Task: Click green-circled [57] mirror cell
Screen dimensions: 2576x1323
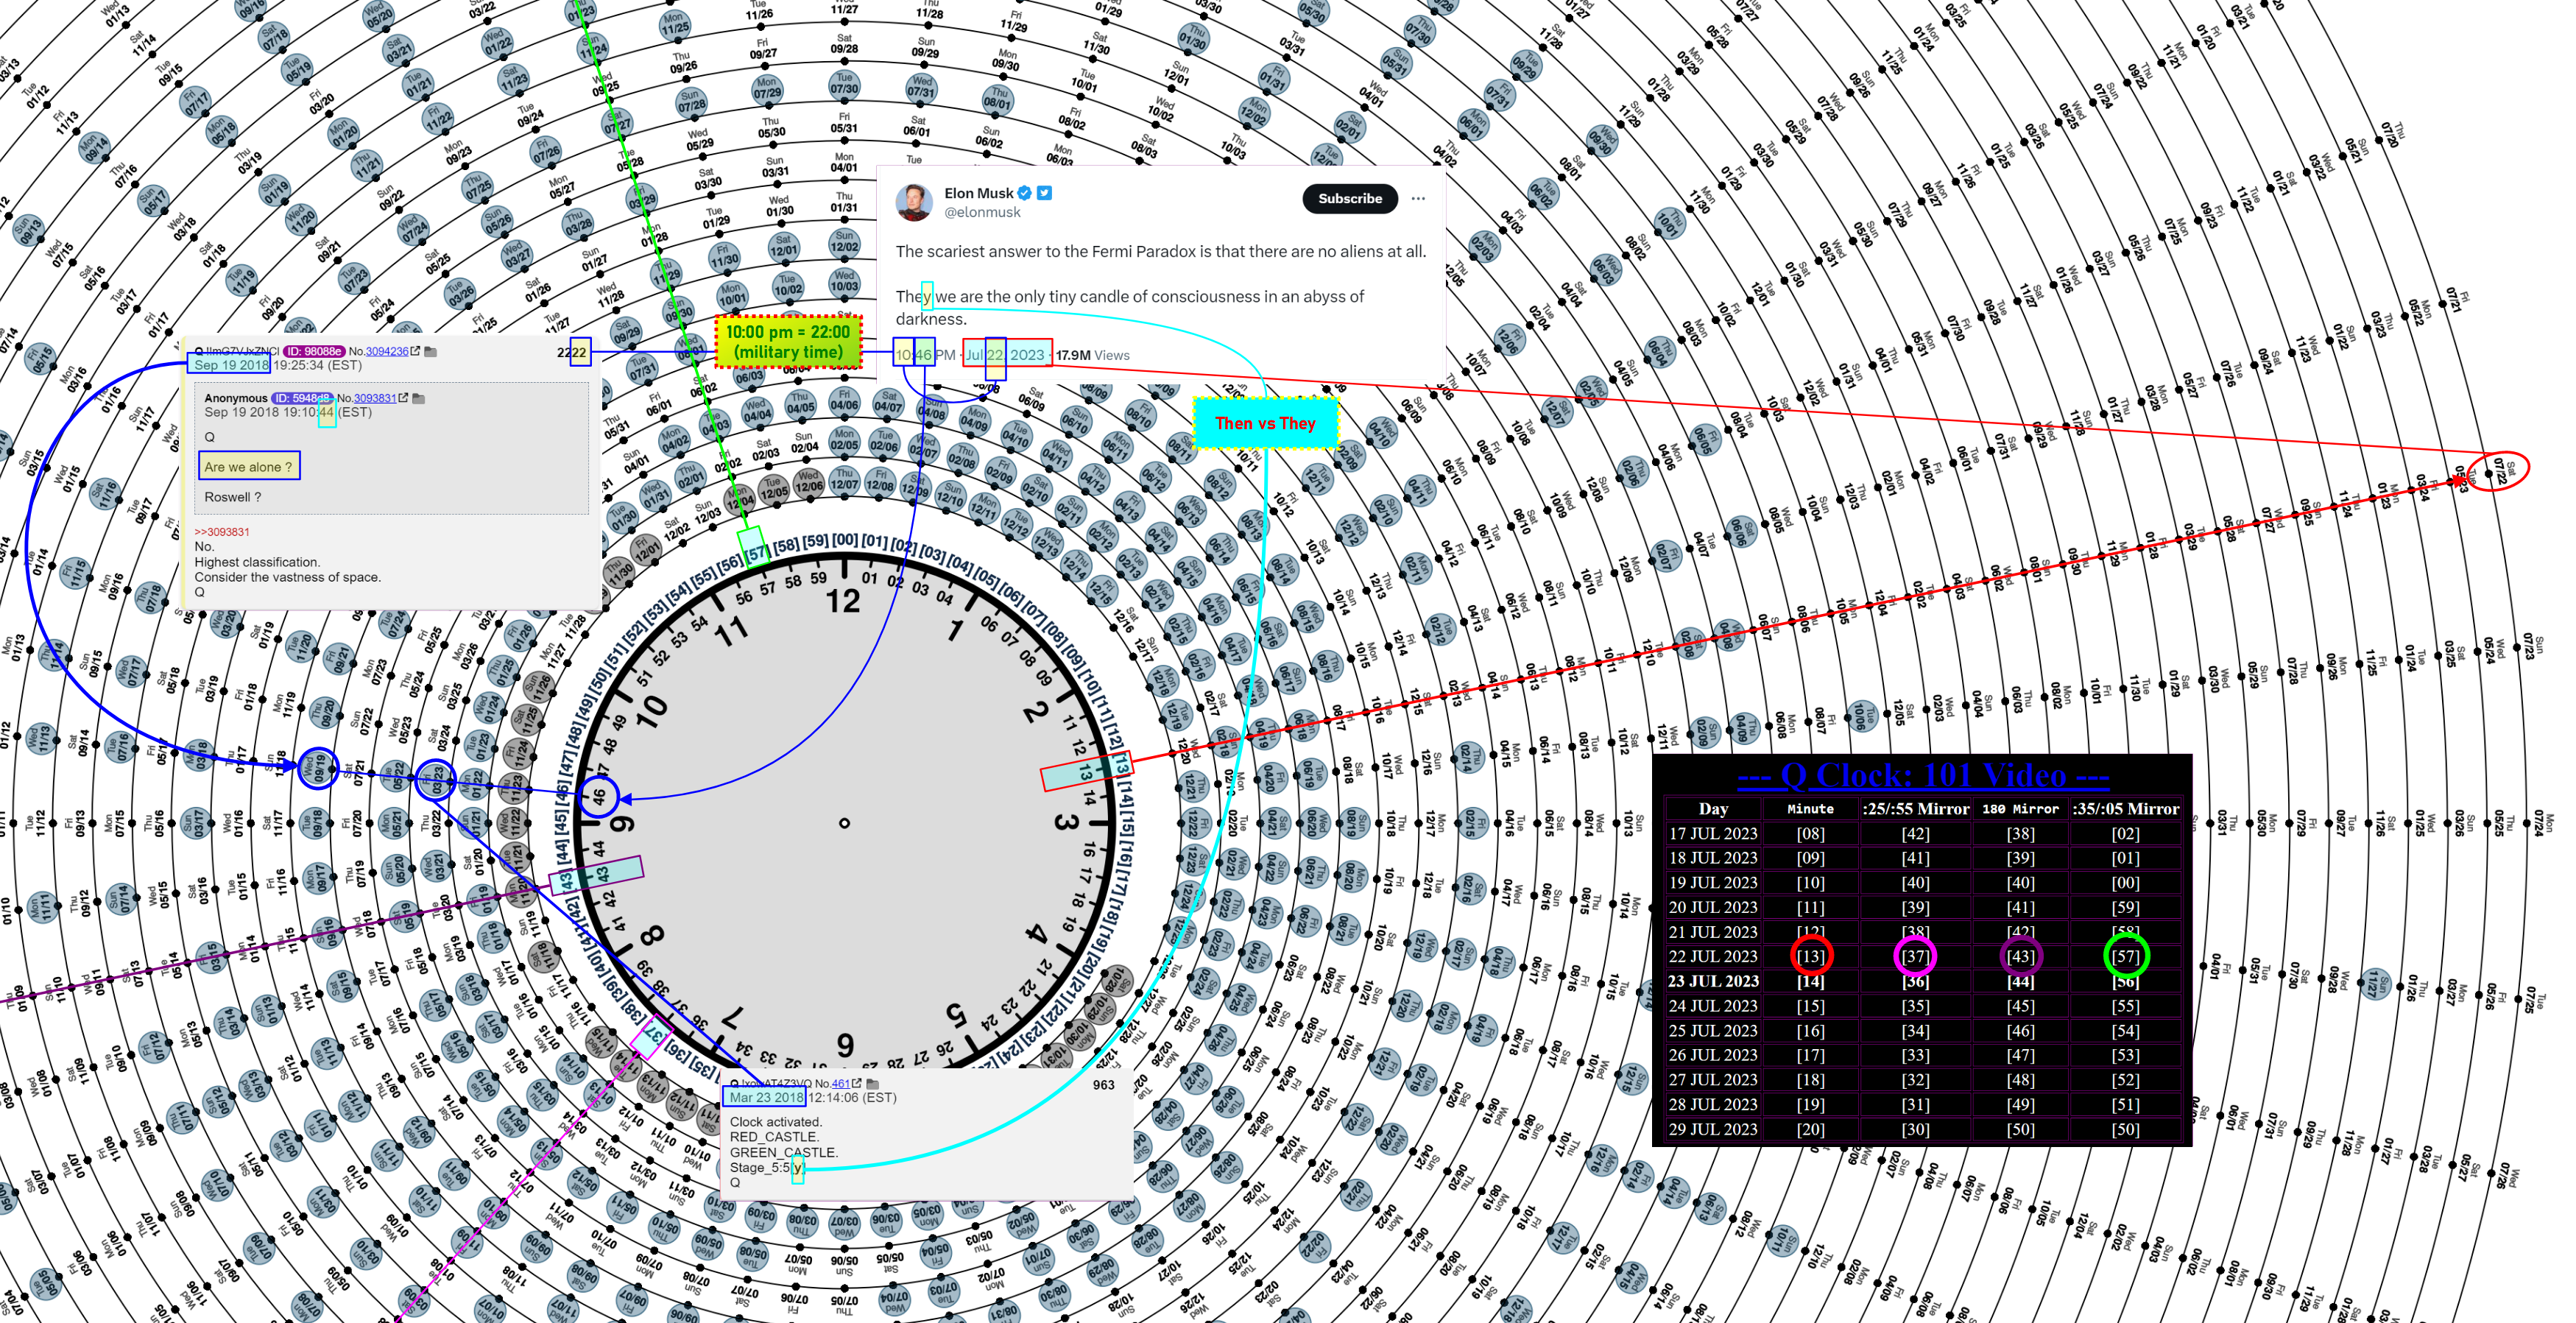Action: pyautogui.click(x=2125, y=956)
